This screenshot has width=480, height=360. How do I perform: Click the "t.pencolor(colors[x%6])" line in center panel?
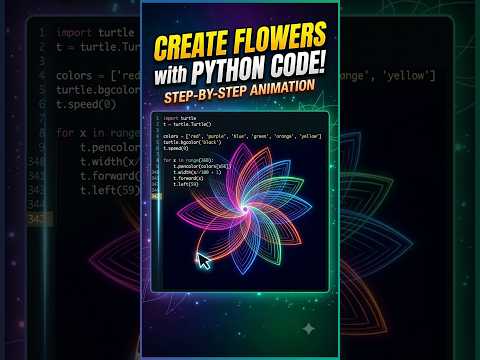coord(202,166)
